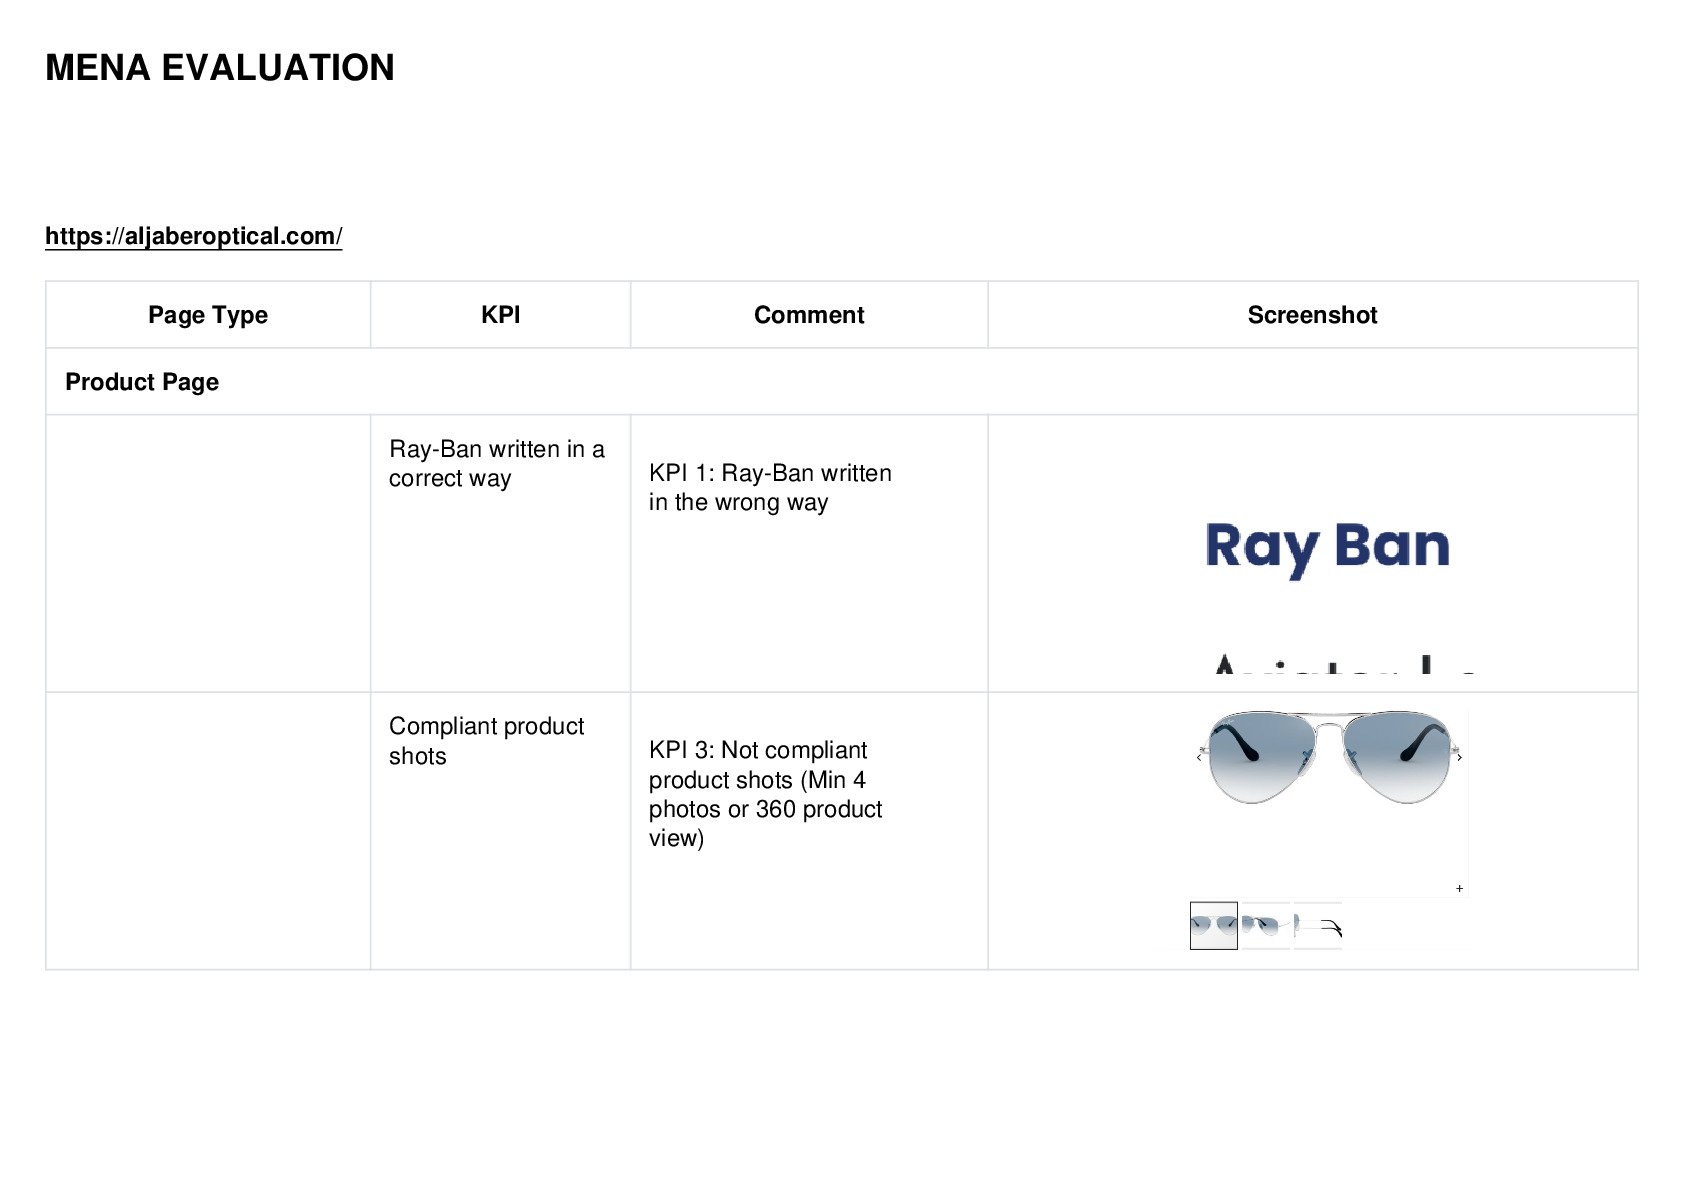Click the 'Ray-Ban written in a correct way' cell

tap(497, 463)
